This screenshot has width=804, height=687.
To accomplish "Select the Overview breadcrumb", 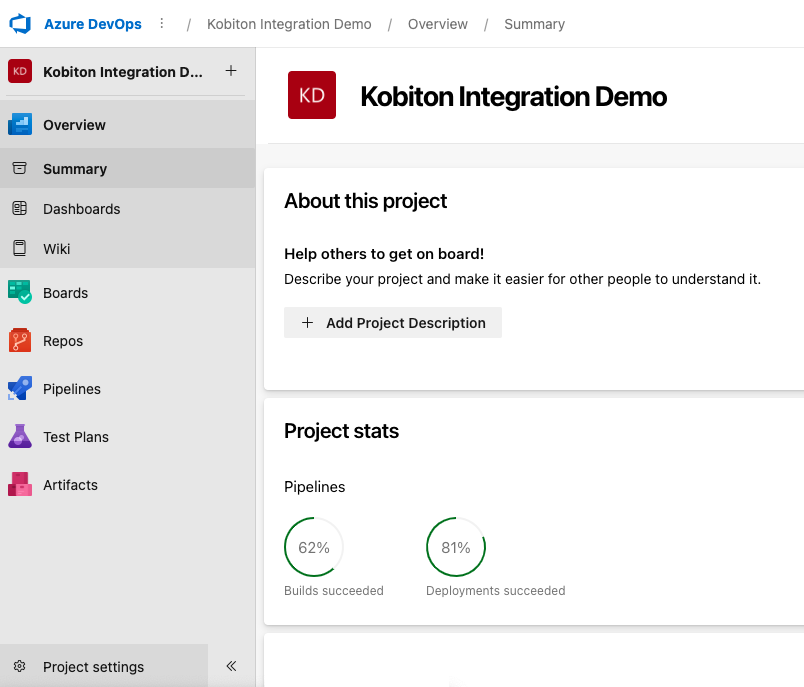I will (438, 24).
